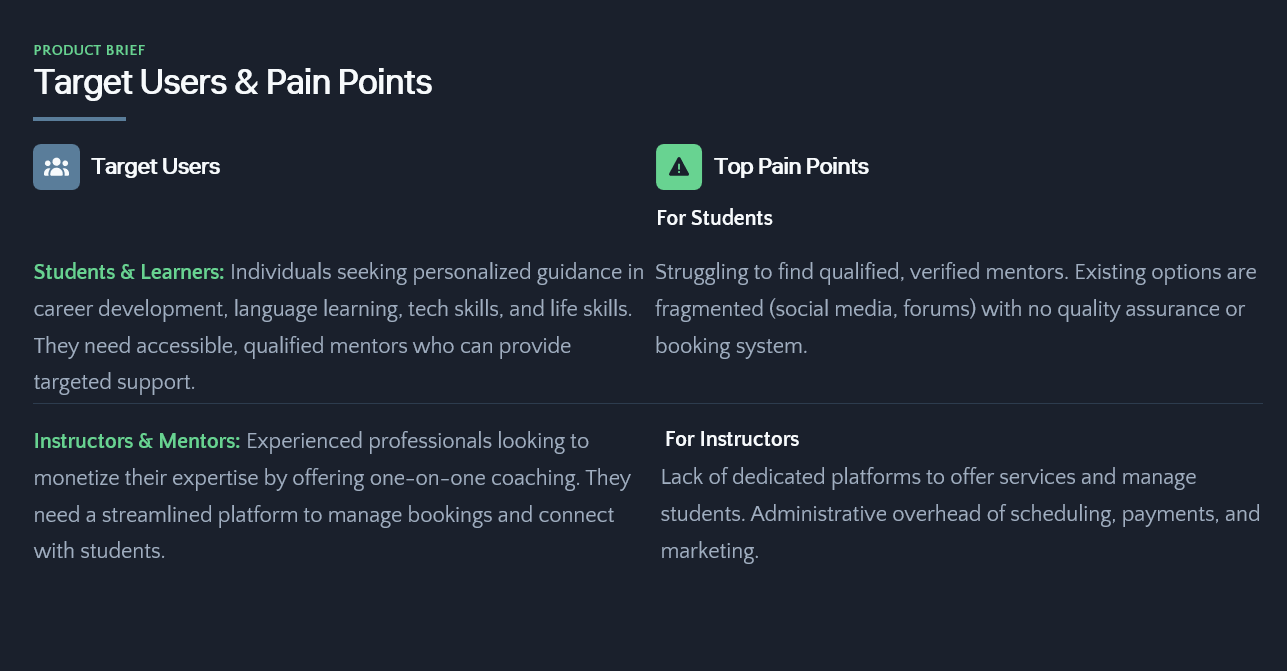The width and height of the screenshot is (1287, 671).
Task: Click the green Students & Learners label
Action: point(129,272)
